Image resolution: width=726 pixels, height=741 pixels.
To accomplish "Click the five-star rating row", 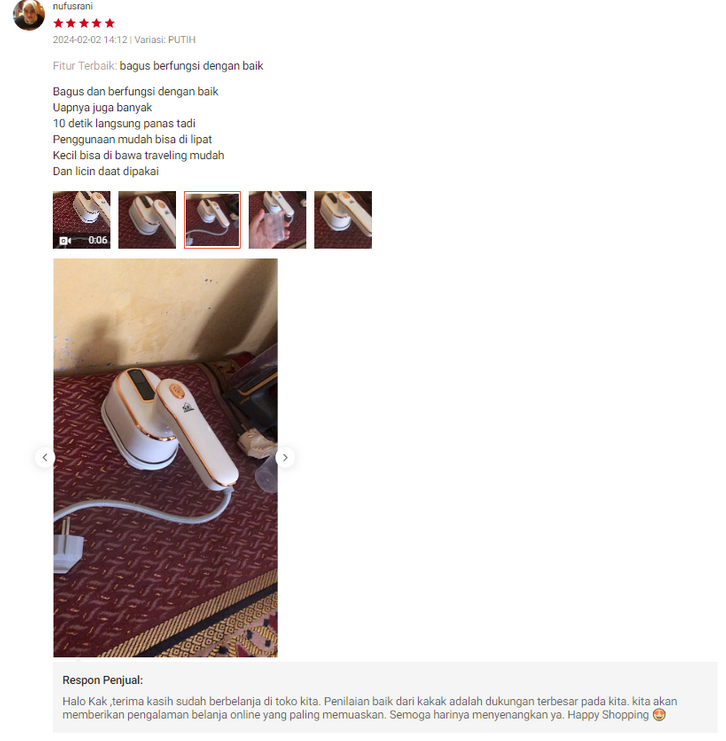I will click(x=84, y=23).
